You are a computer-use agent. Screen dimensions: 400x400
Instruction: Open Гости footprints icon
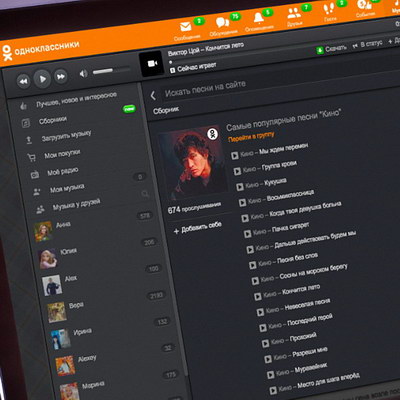329,9
